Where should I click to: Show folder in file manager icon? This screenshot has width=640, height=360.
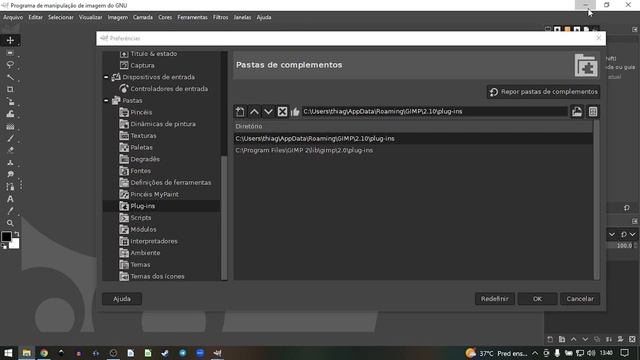[x=593, y=112]
